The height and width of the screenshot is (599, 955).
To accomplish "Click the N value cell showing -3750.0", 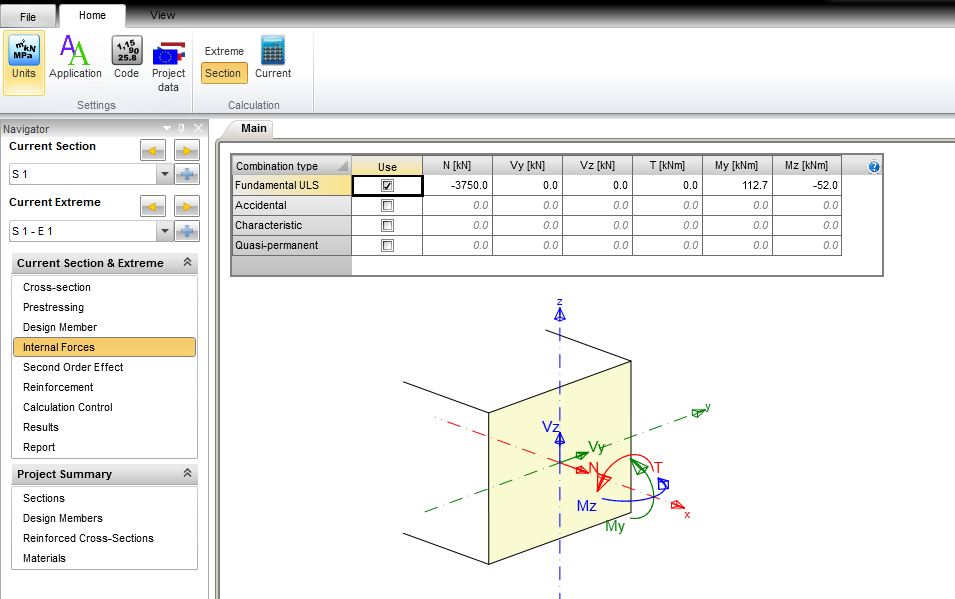I will [x=457, y=184].
